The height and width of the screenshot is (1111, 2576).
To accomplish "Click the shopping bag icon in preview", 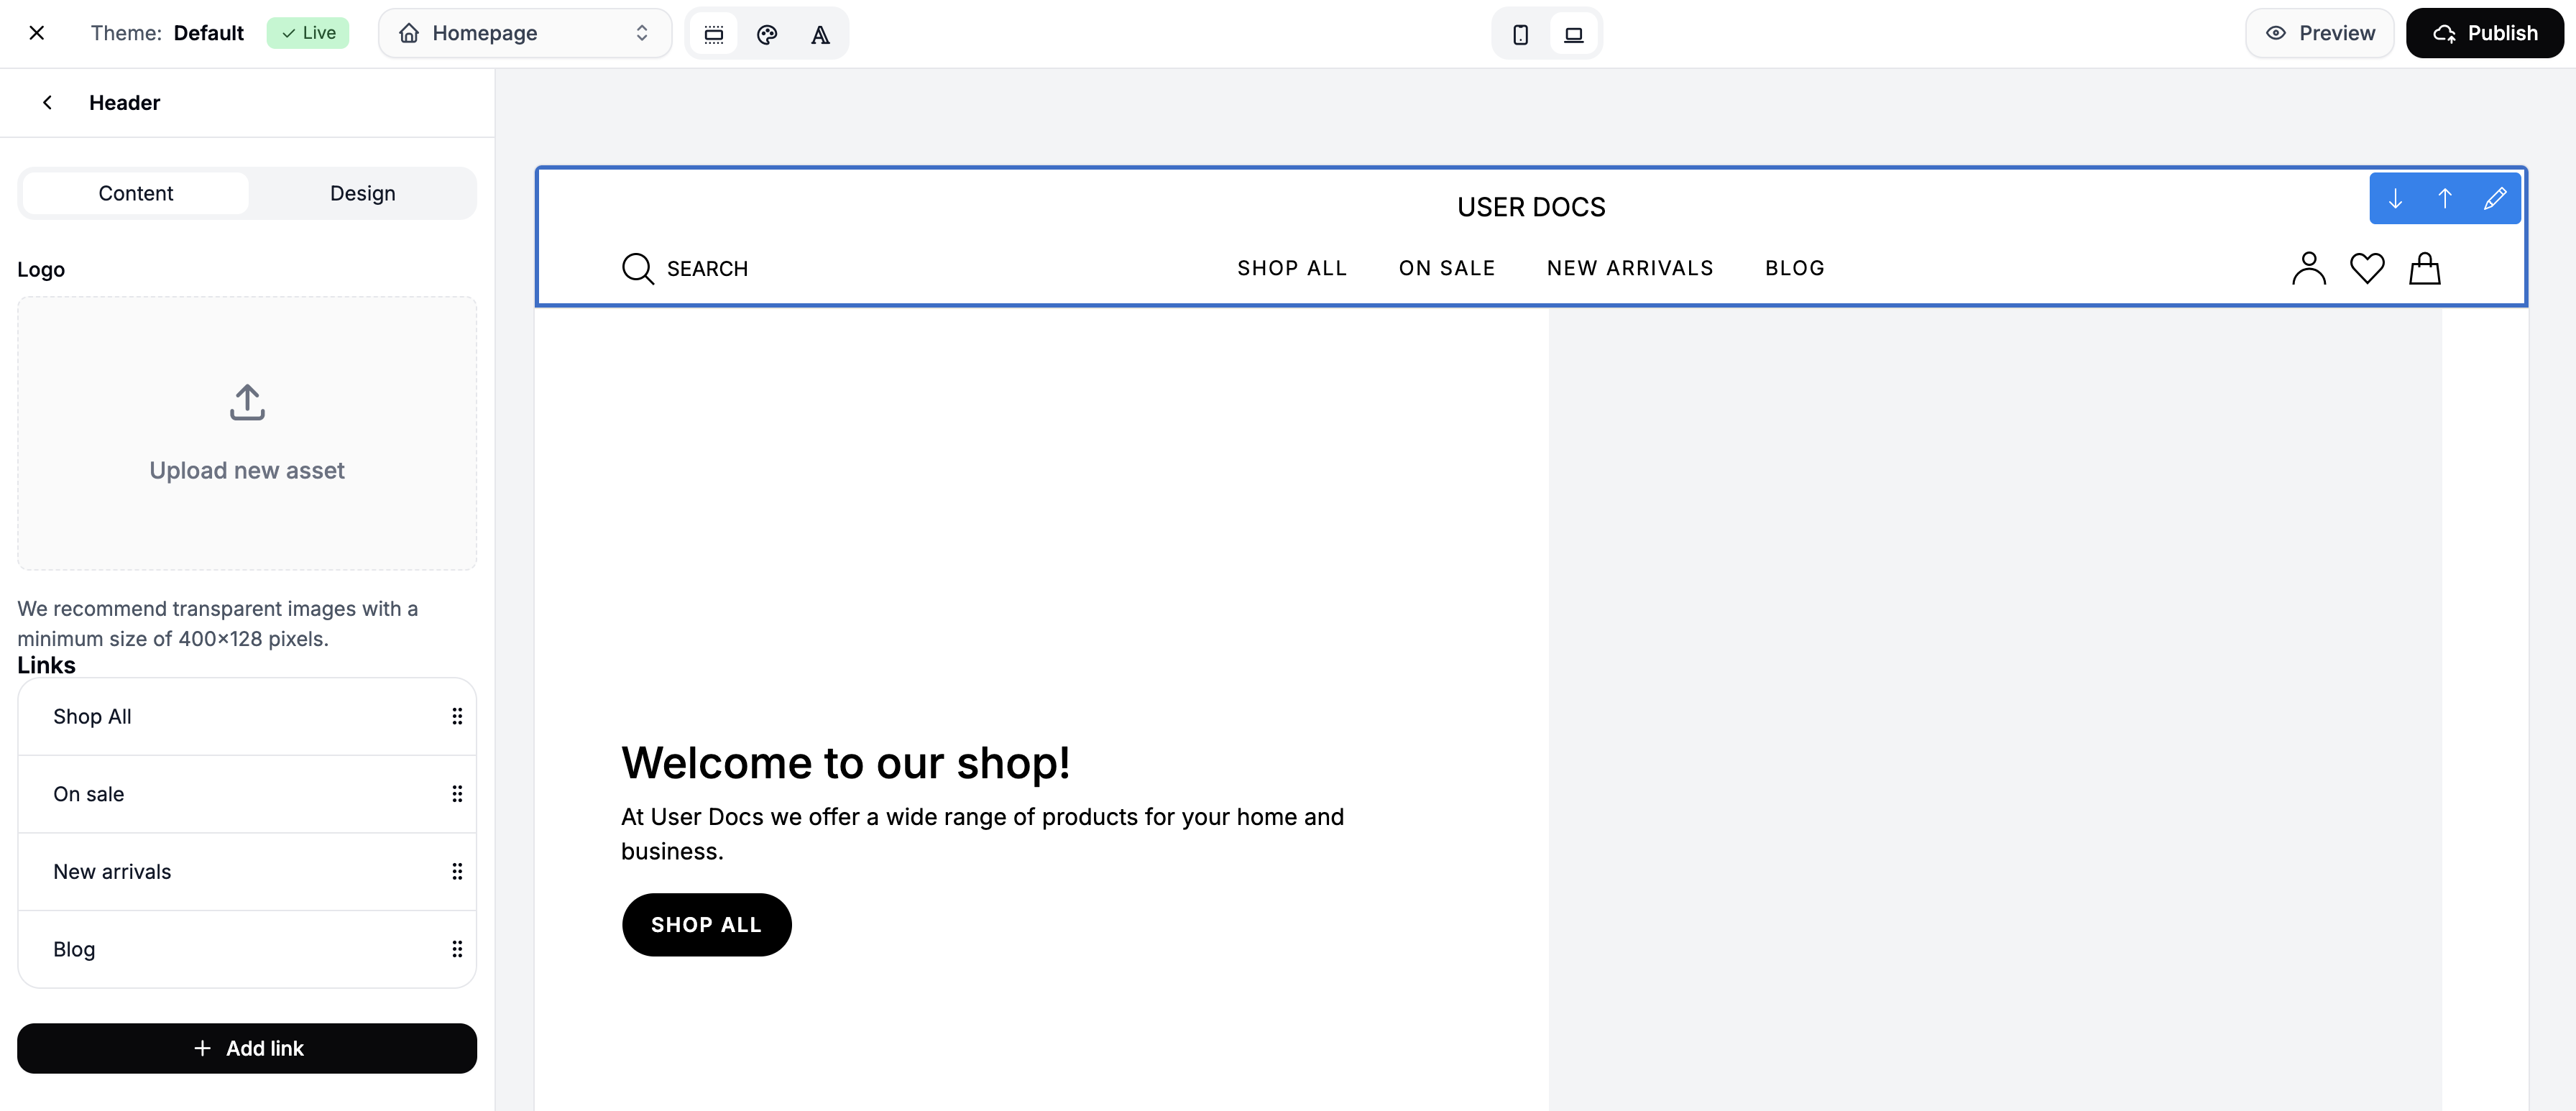I will point(2425,268).
